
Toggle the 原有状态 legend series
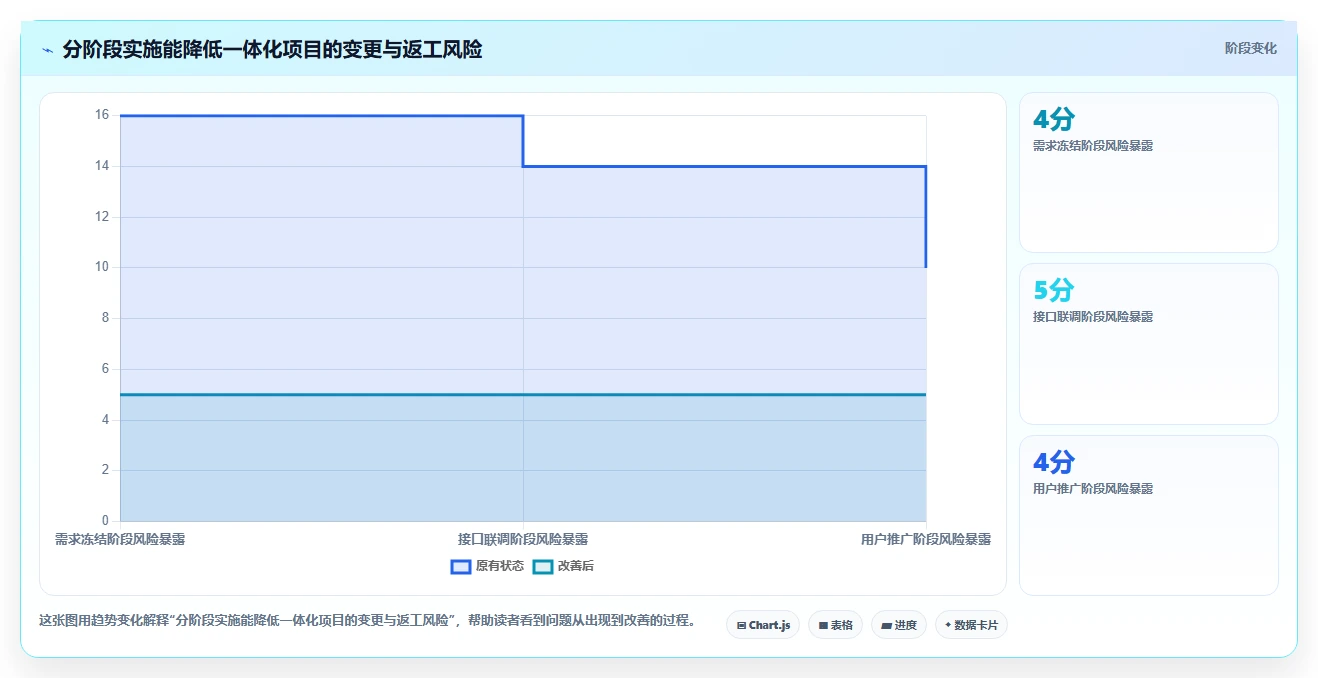pos(487,566)
